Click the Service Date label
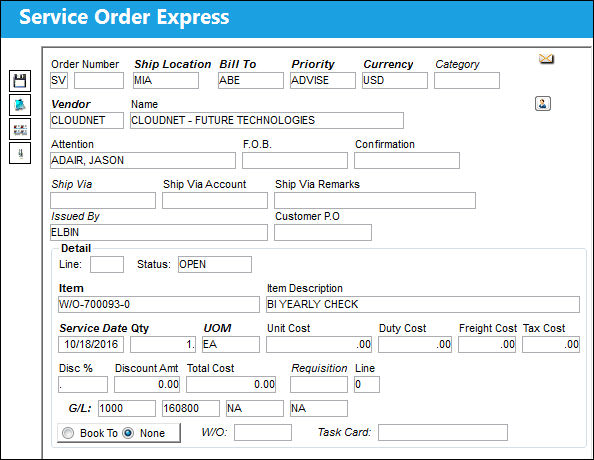The height and width of the screenshot is (460, 594). pos(93,328)
